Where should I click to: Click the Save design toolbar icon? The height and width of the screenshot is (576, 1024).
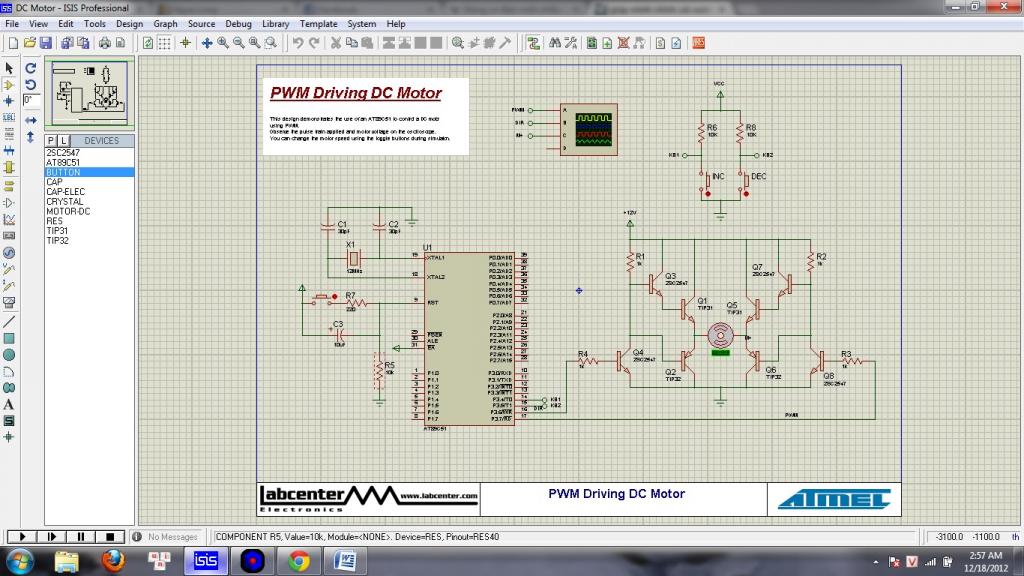45,43
